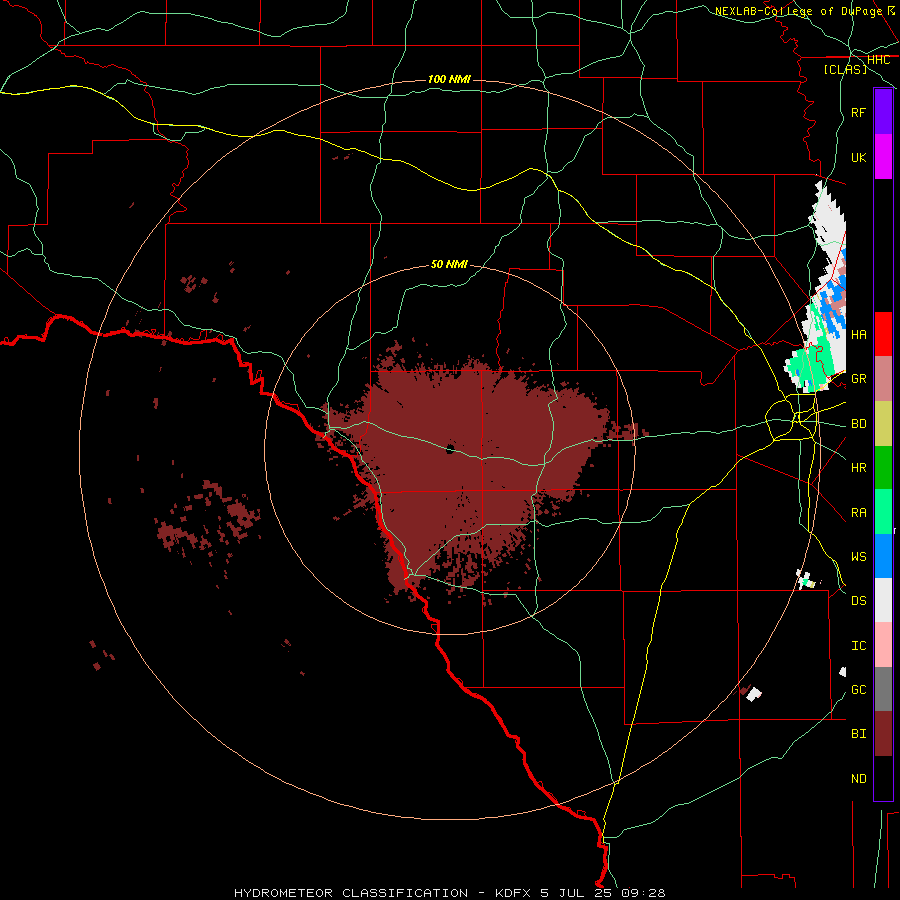Screen dimensions: 900x900
Task: Click the white DS legend swatch
Action: point(883,600)
